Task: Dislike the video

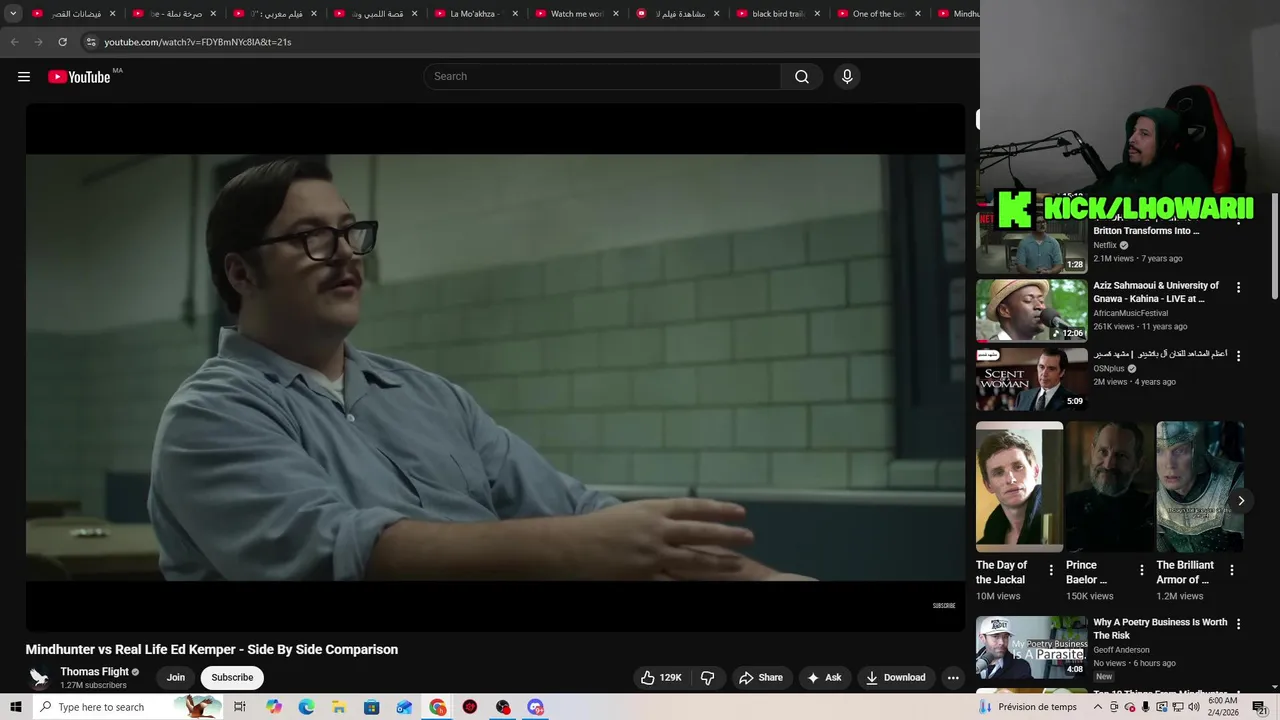Action: [x=708, y=678]
